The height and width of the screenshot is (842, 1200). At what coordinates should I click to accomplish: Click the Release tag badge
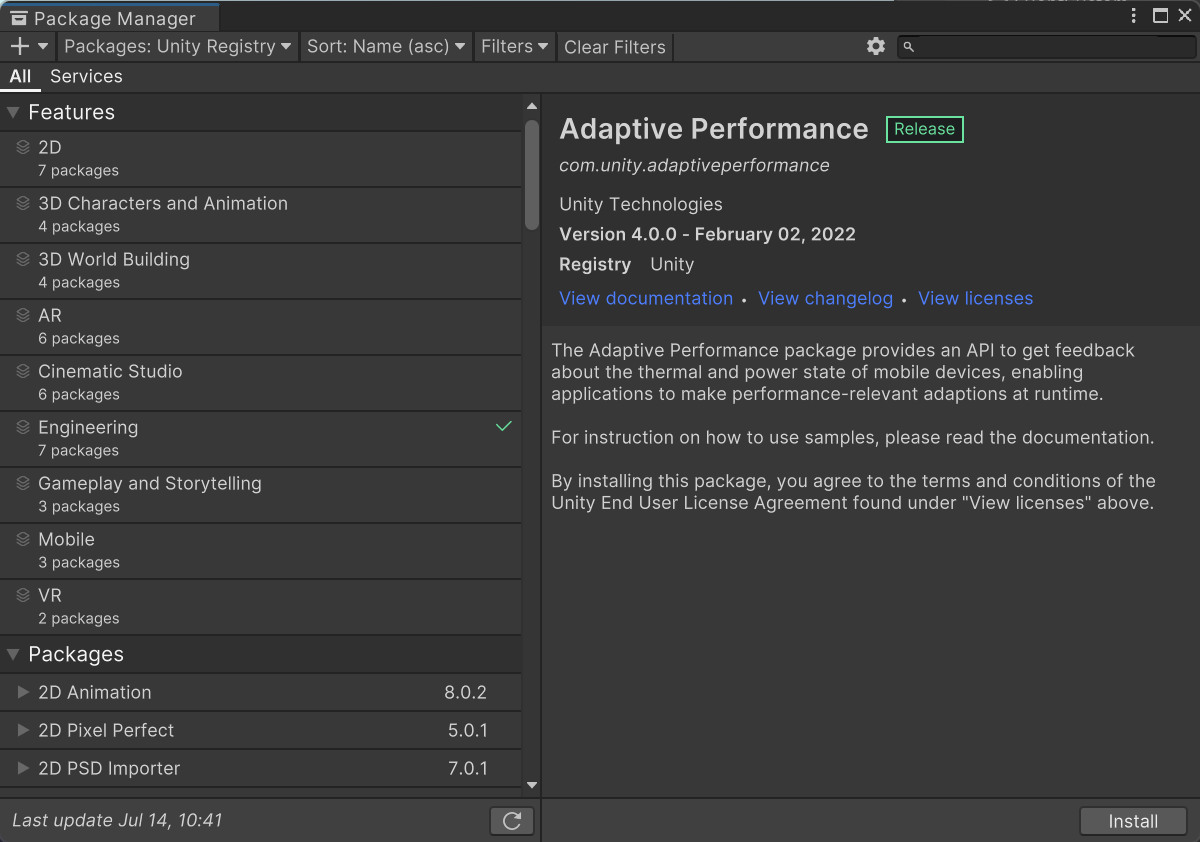925,129
